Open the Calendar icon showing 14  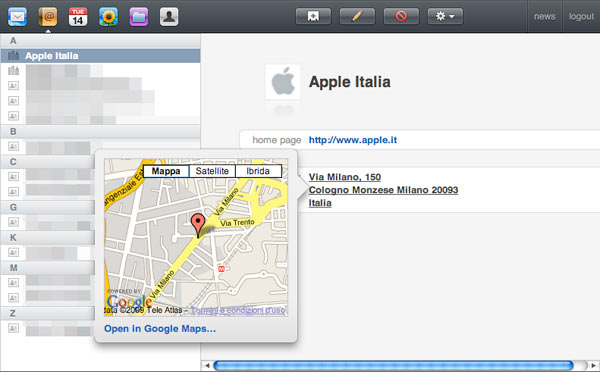tap(78, 17)
